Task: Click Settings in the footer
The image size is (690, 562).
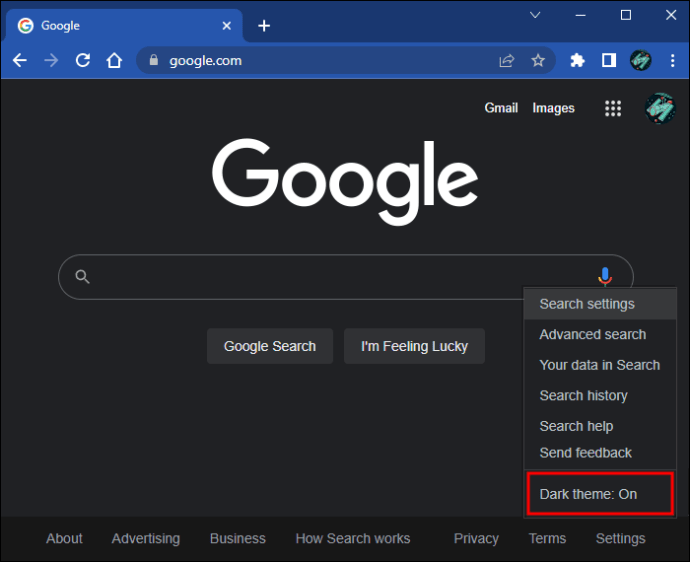Action: coord(620,538)
